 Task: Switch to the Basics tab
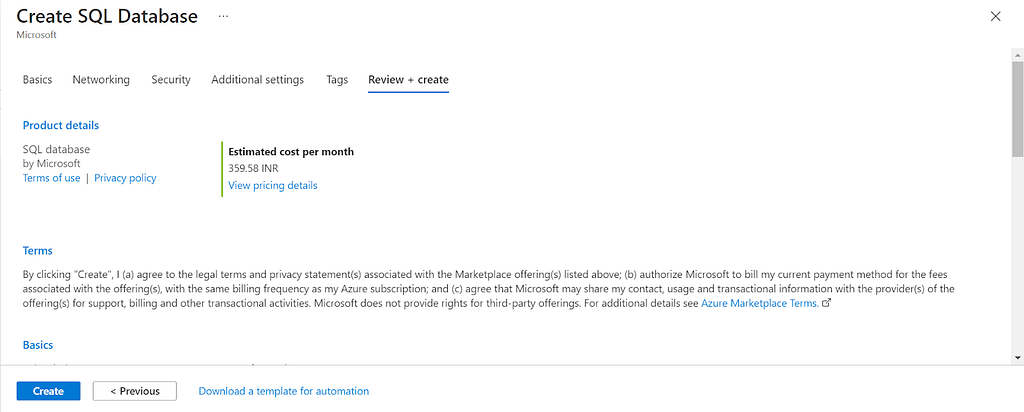tap(37, 80)
